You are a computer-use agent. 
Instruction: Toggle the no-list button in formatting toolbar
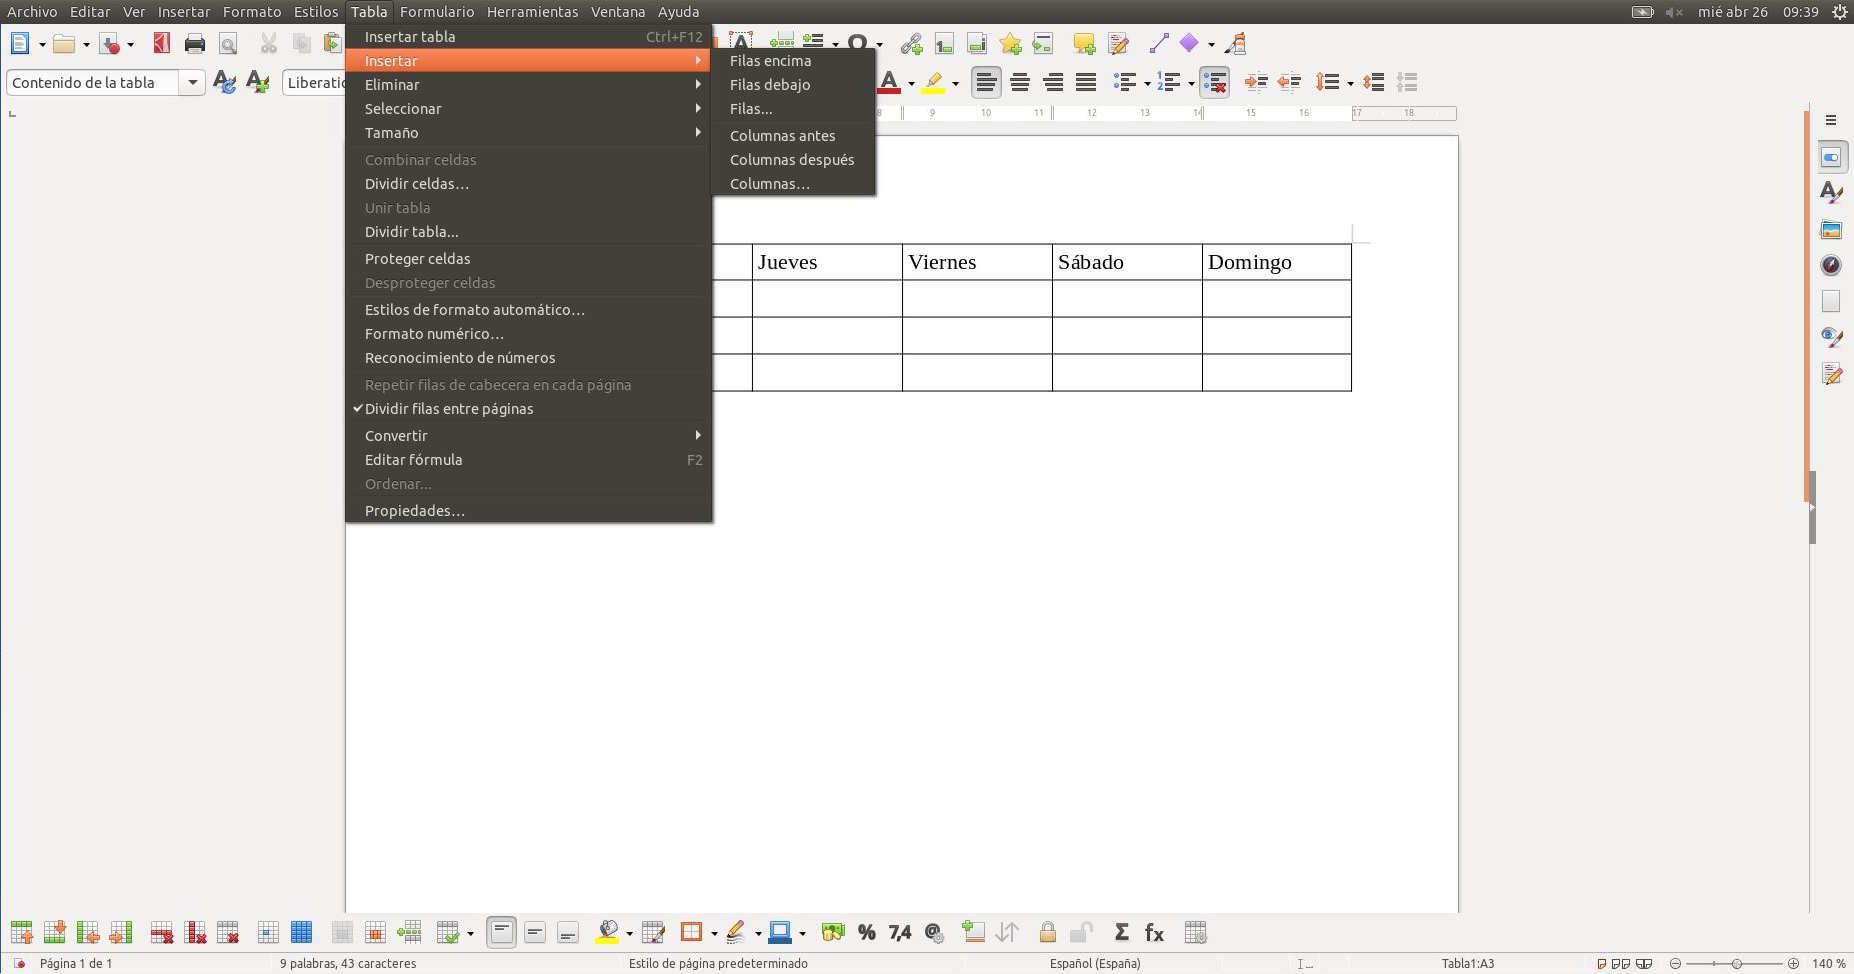[x=1215, y=82]
